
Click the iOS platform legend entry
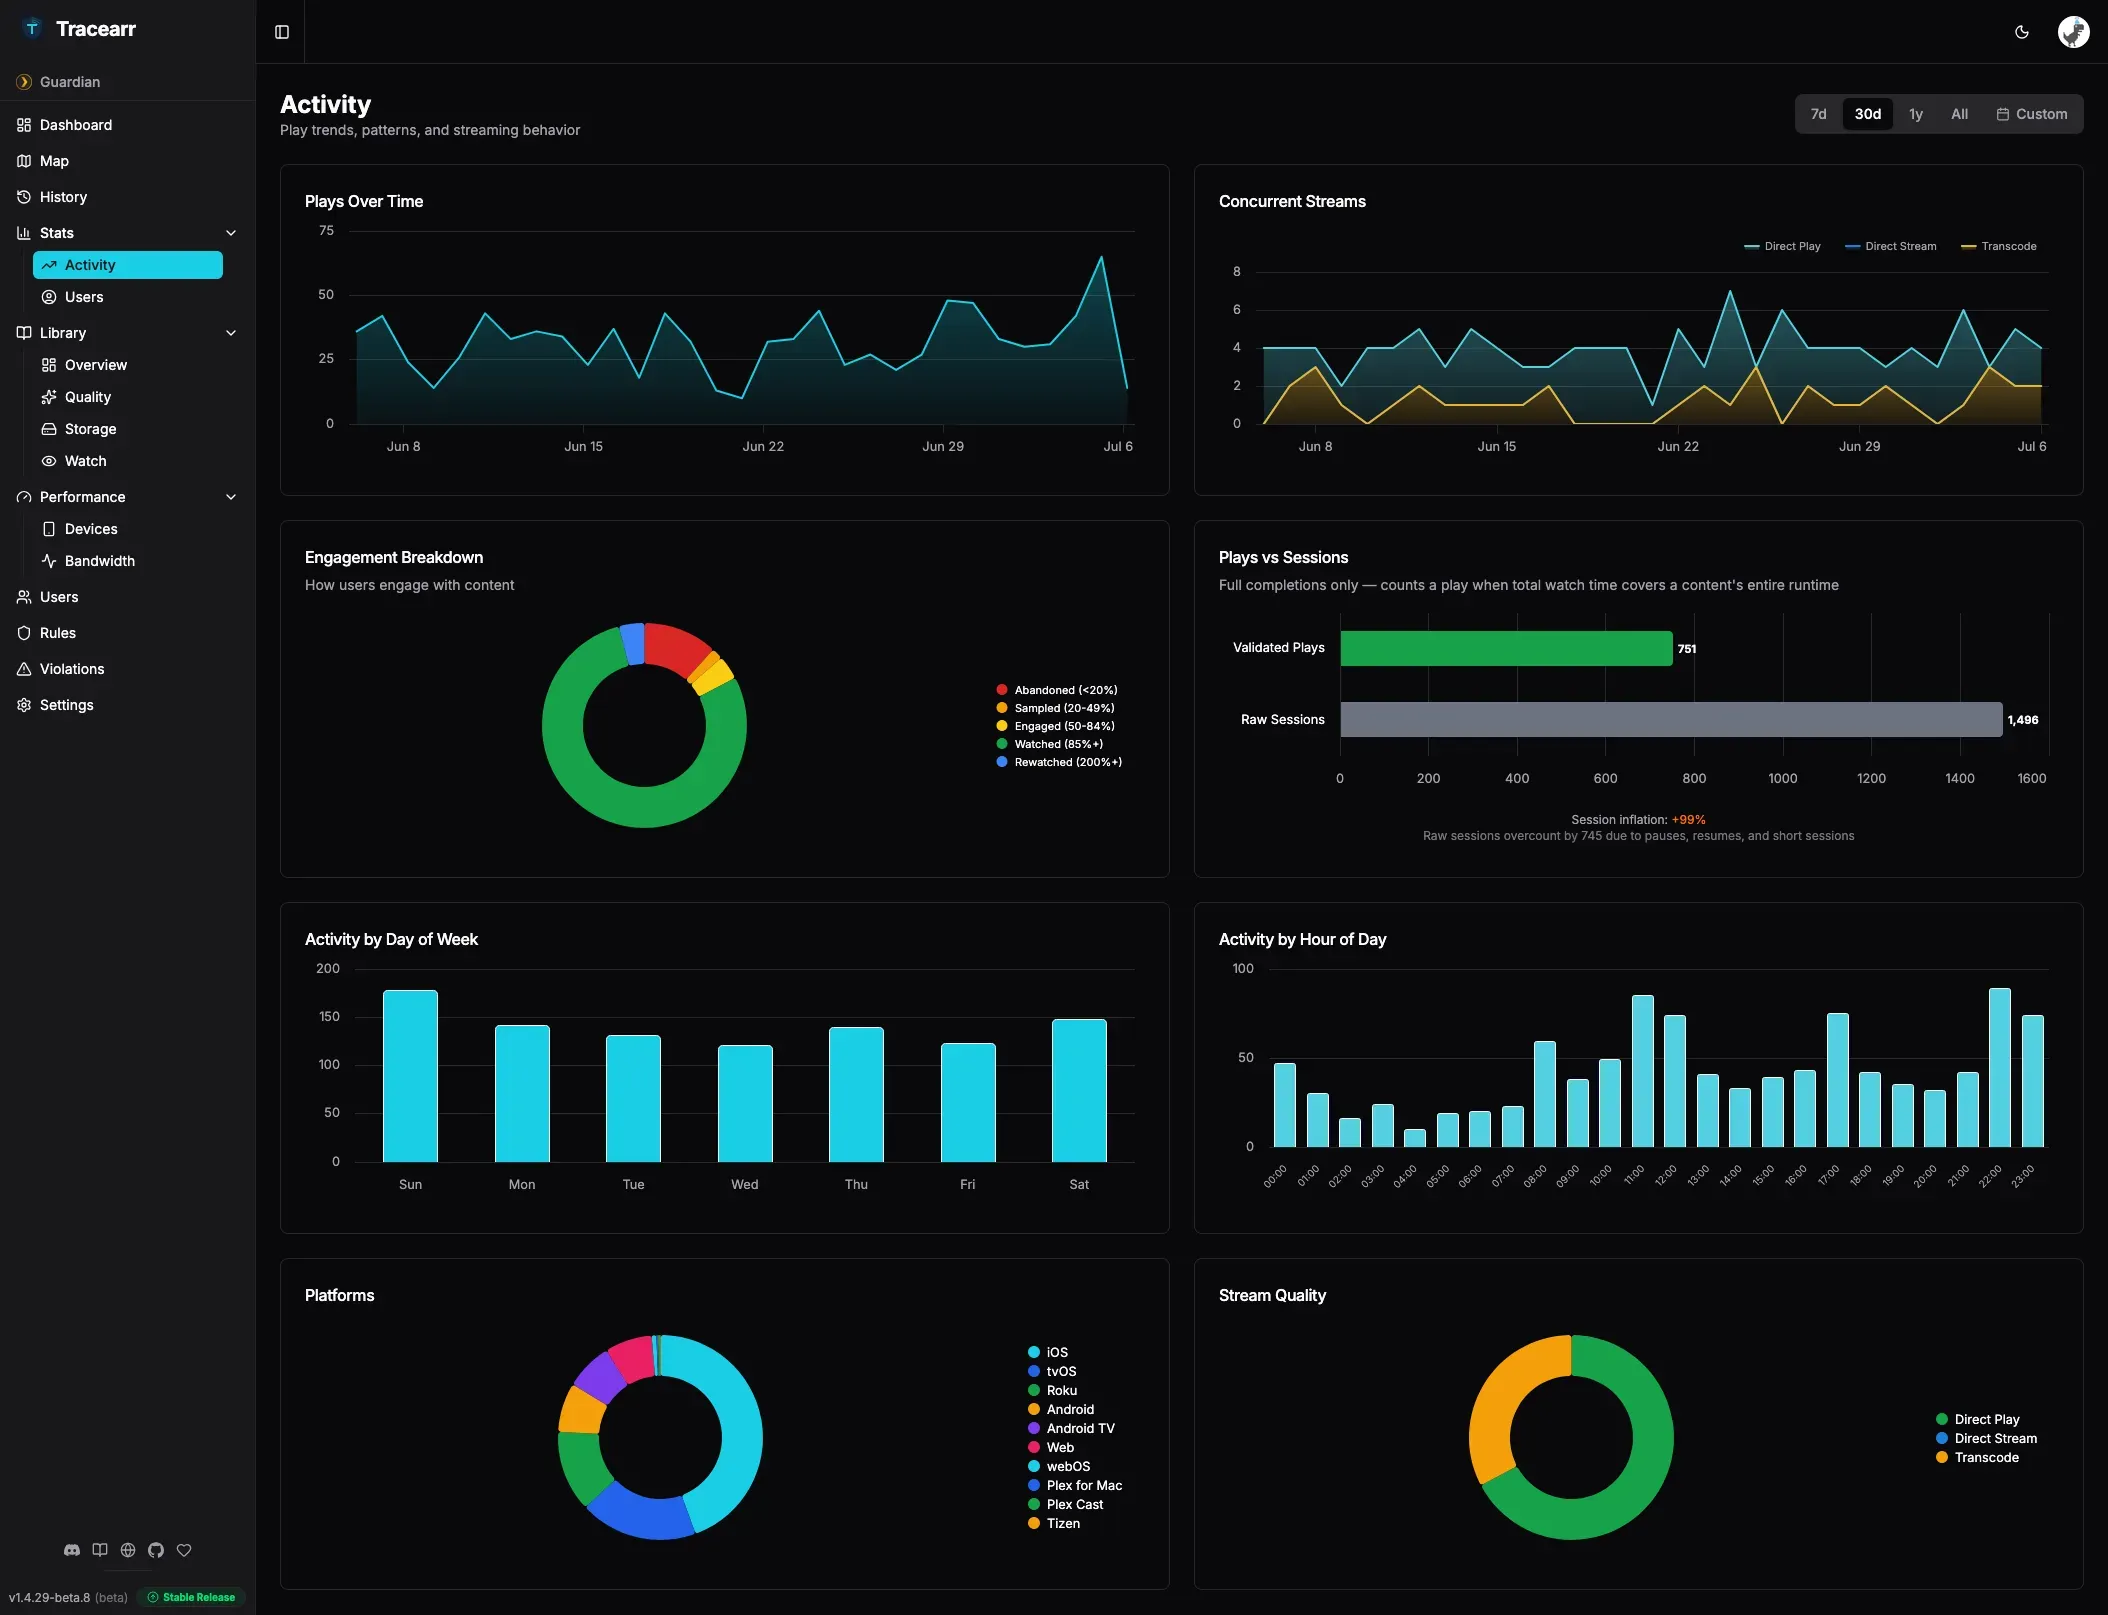click(1048, 1352)
